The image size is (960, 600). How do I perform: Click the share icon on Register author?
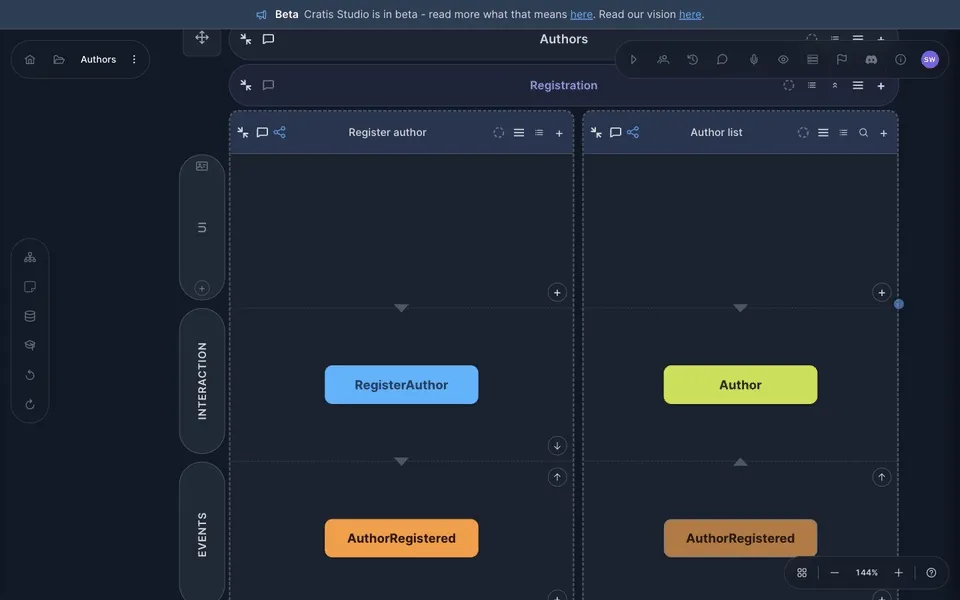[x=280, y=132]
